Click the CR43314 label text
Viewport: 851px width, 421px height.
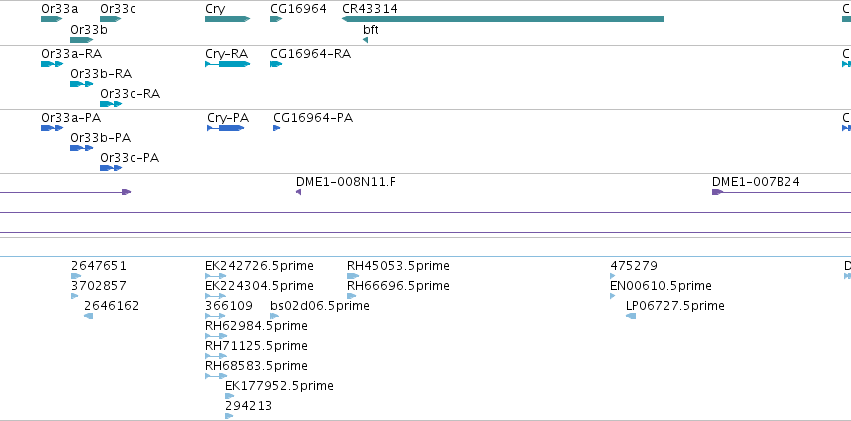[x=370, y=9]
